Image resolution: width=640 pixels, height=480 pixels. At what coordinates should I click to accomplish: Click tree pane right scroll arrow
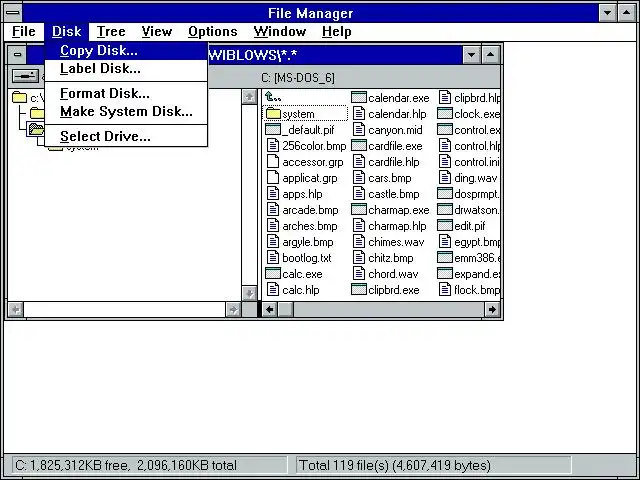233,309
